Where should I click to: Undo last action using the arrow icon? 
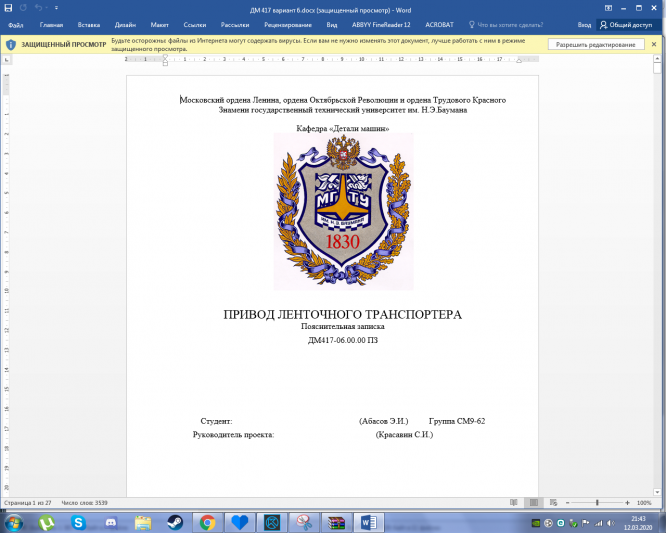tap(38, 8)
